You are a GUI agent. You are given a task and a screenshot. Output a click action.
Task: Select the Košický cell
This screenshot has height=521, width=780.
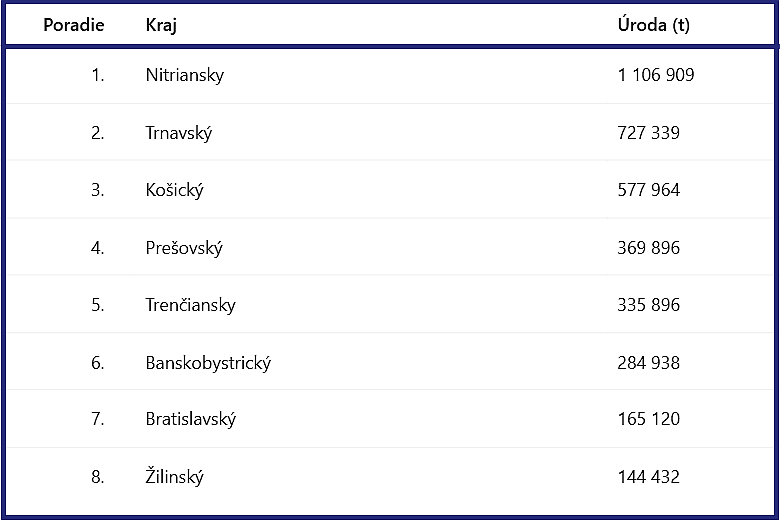pyautogui.click(x=175, y=190)
